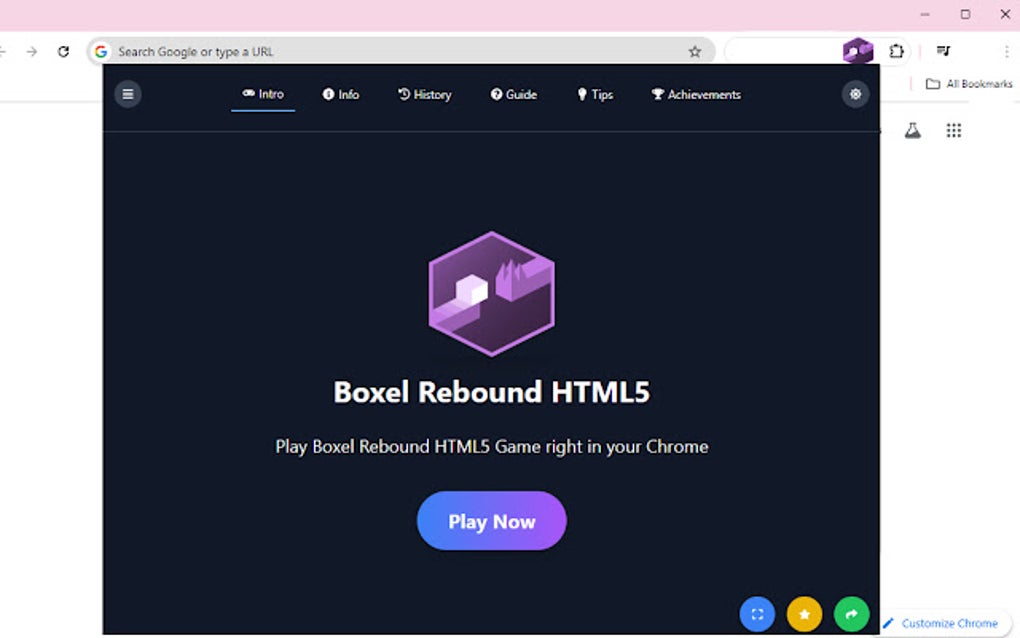
Task: Click the blue fullscreen icon
Action: tap(757, 614)
